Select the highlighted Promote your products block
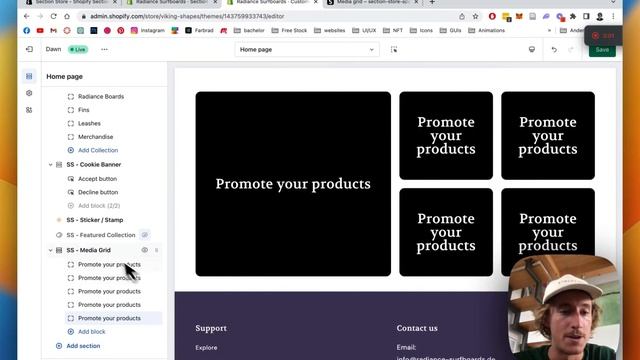Image resolution: width=640 pixels, height=360 pixels. pos(113,318)
